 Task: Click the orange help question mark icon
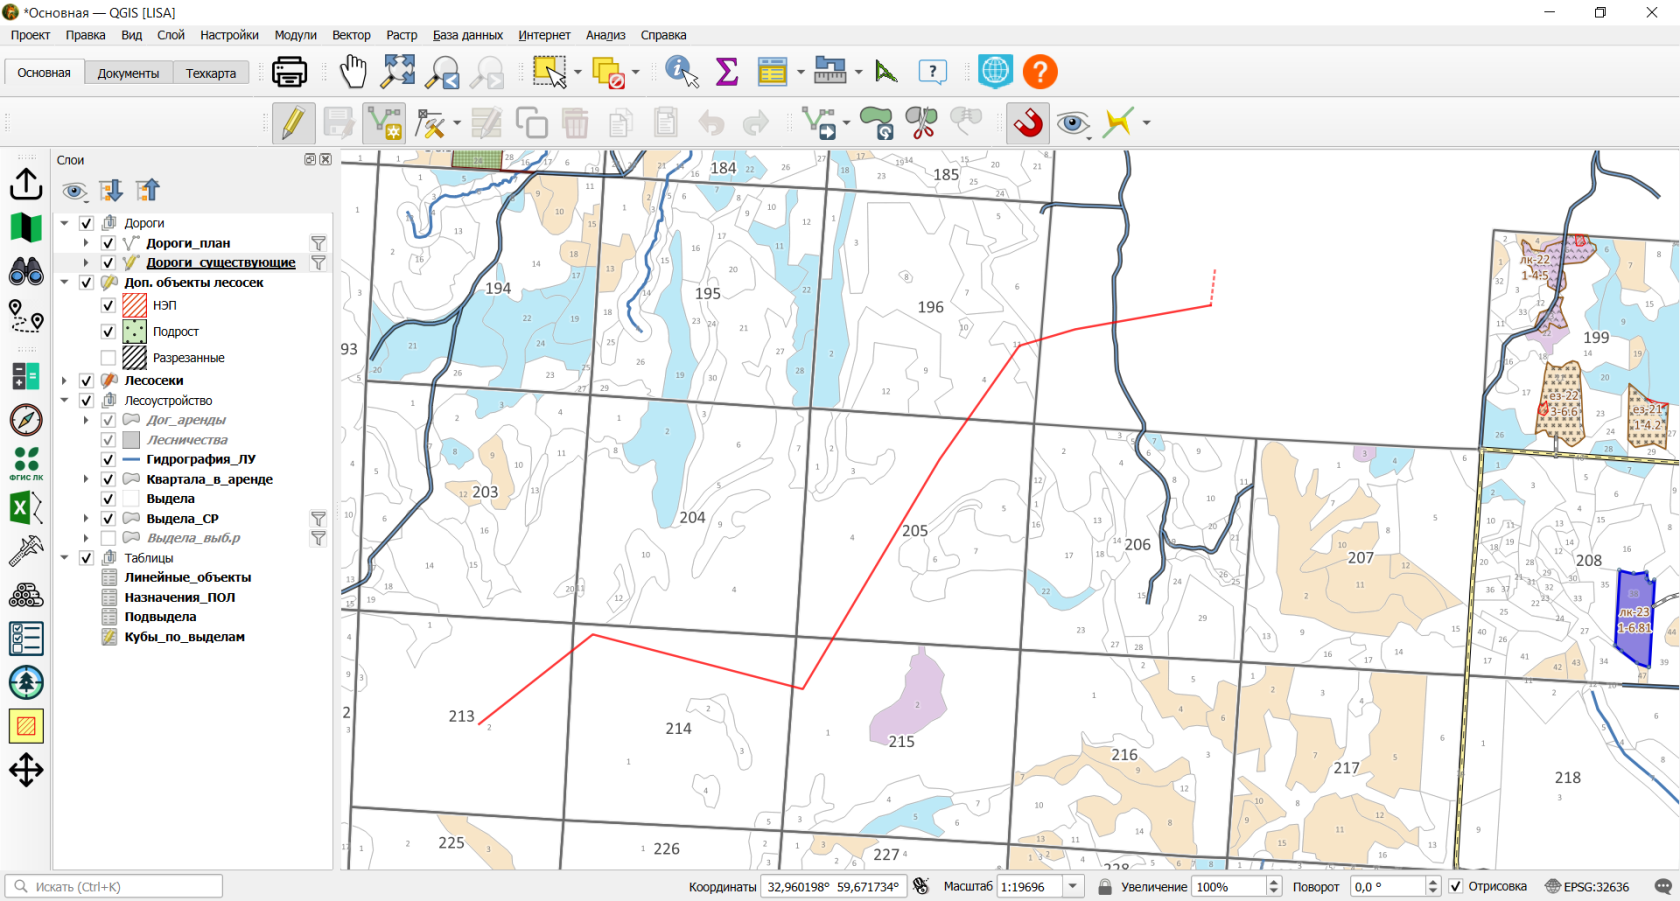1040,72
